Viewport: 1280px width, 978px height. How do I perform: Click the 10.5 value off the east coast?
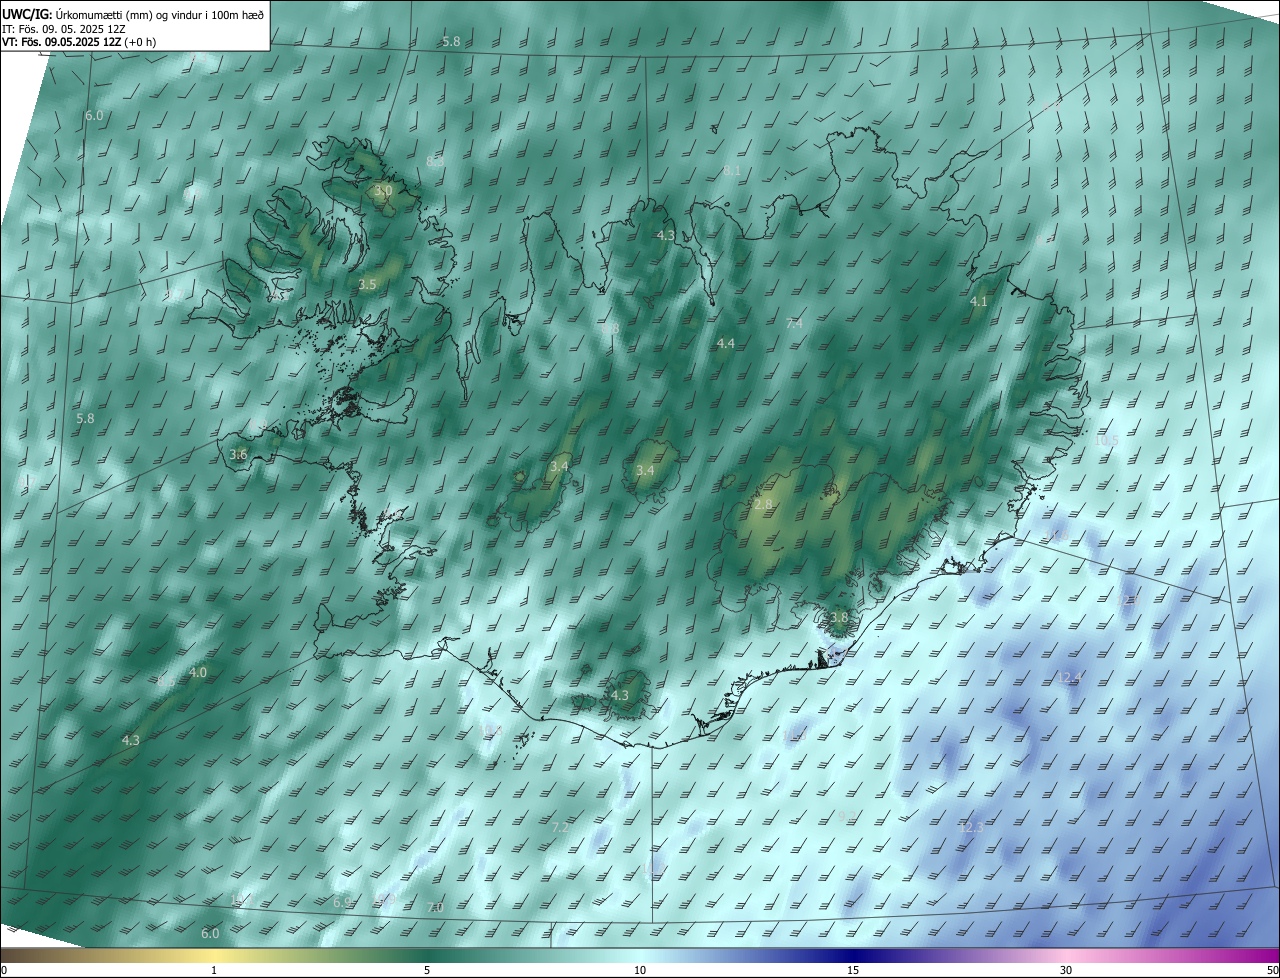tap(1107, 441)
